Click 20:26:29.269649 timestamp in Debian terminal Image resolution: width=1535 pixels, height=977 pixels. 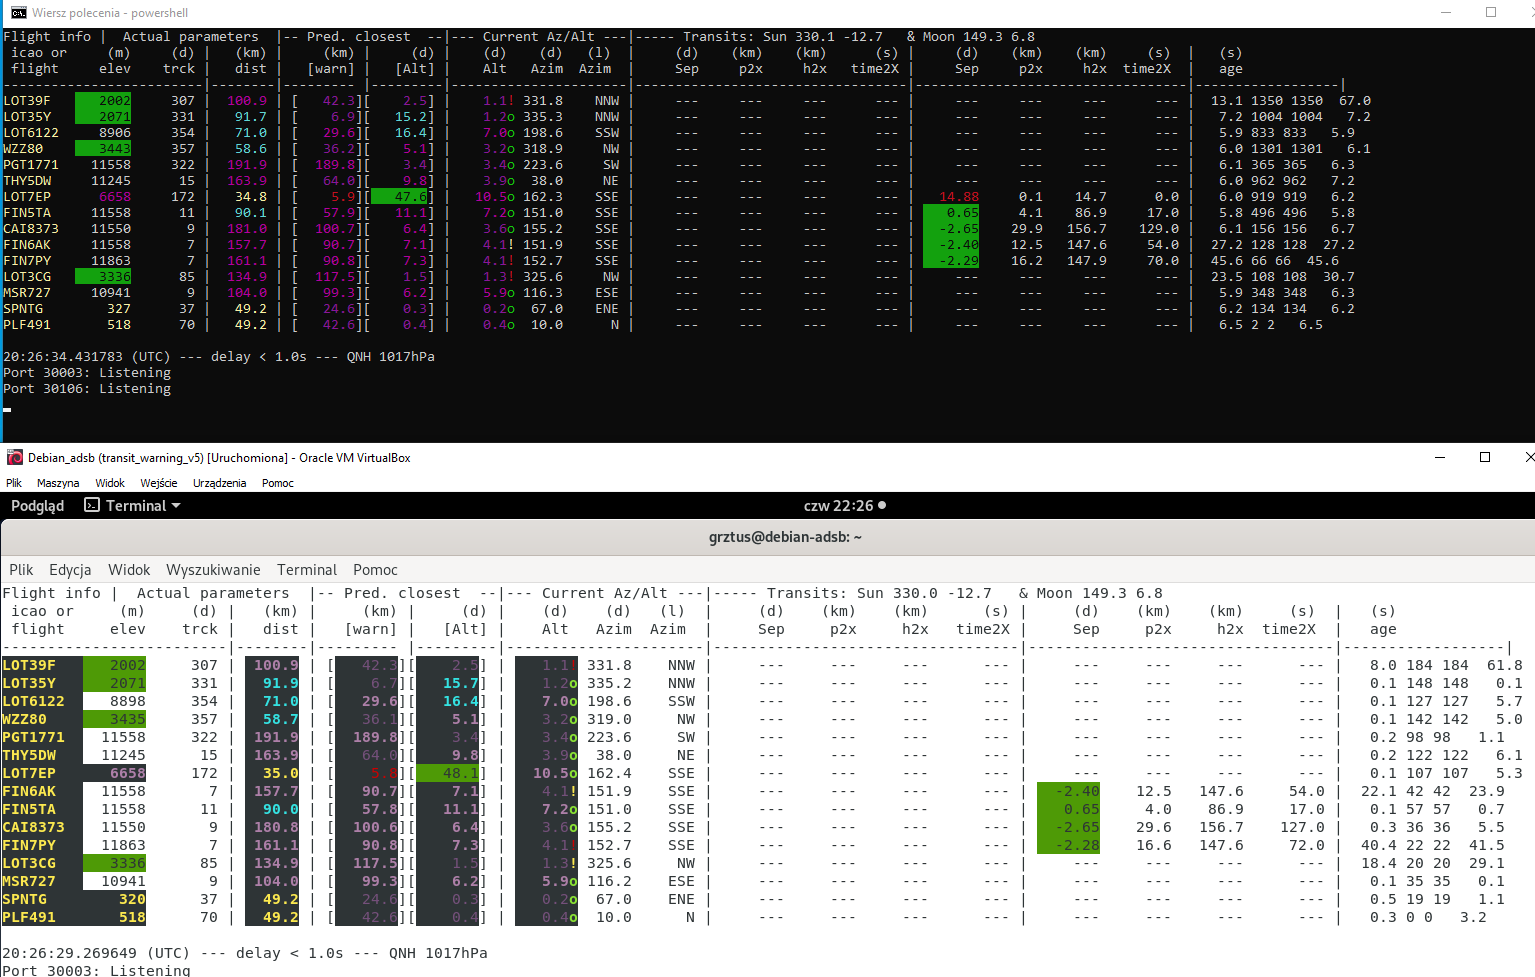[70, 953]
